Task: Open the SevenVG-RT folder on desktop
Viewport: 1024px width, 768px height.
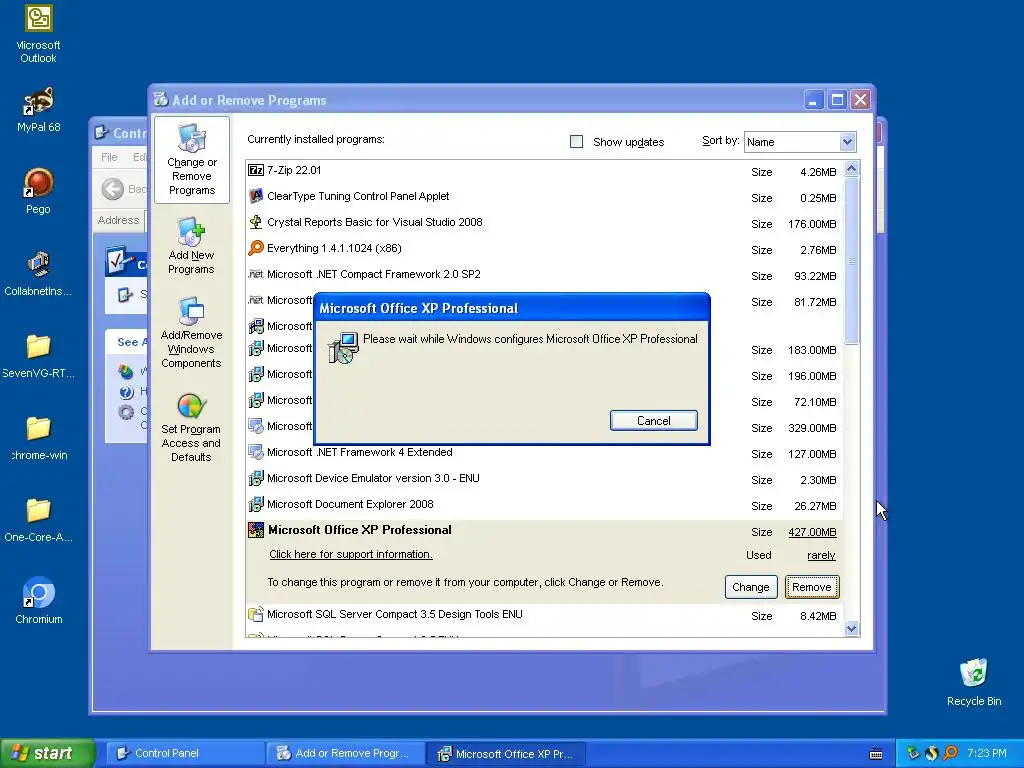Action: 39,356
